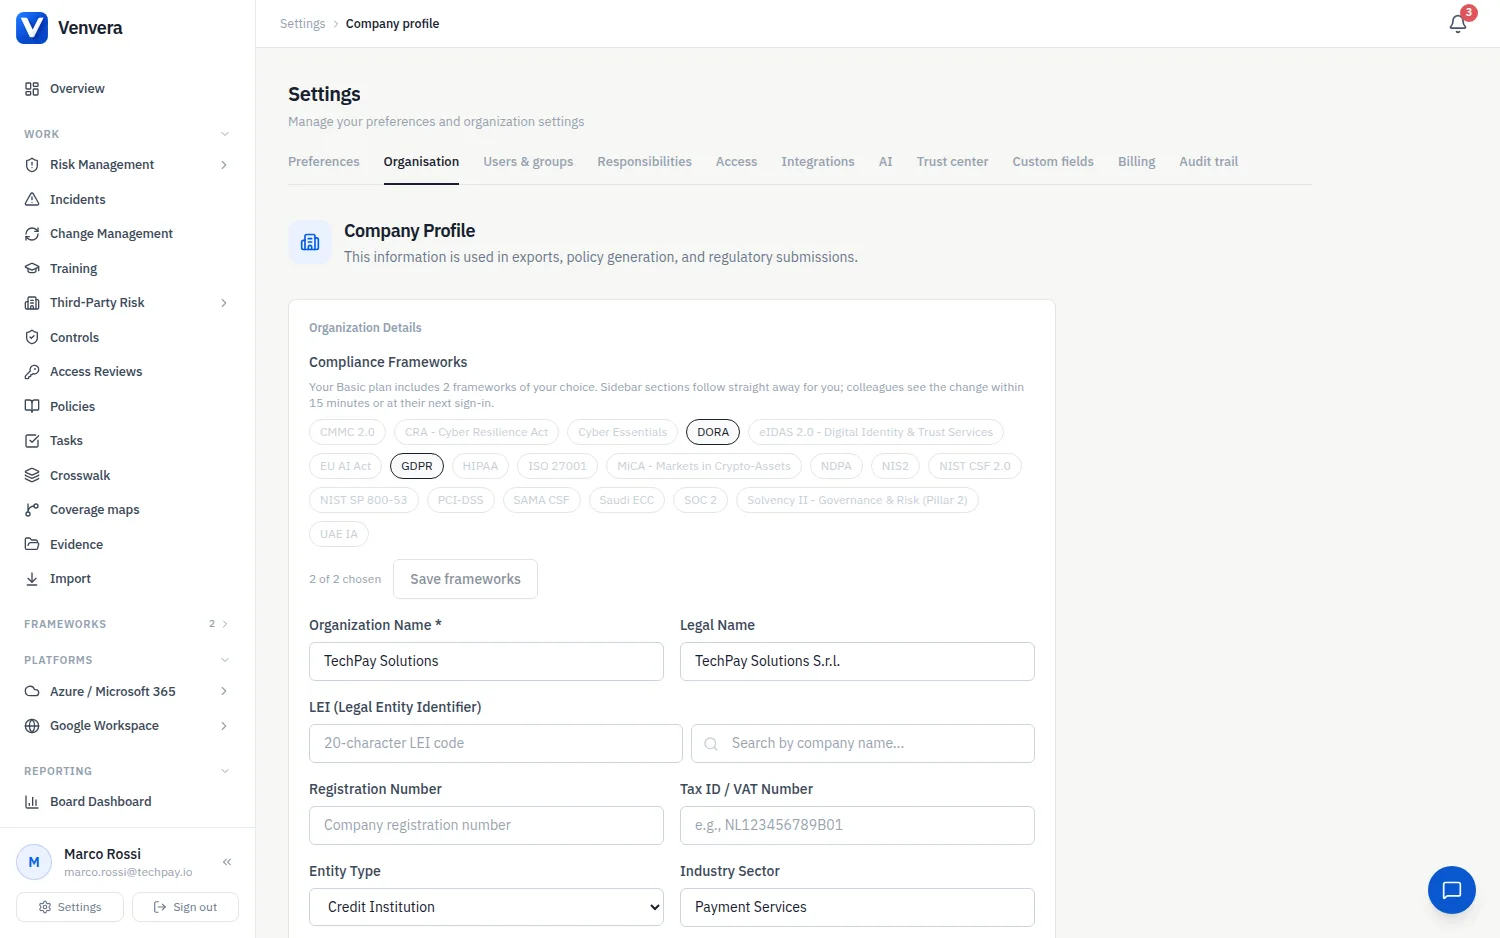The image size is (1500, 938).
Task: Click the Incidents warning triangle icon
Action: click(x=32, y=199)
